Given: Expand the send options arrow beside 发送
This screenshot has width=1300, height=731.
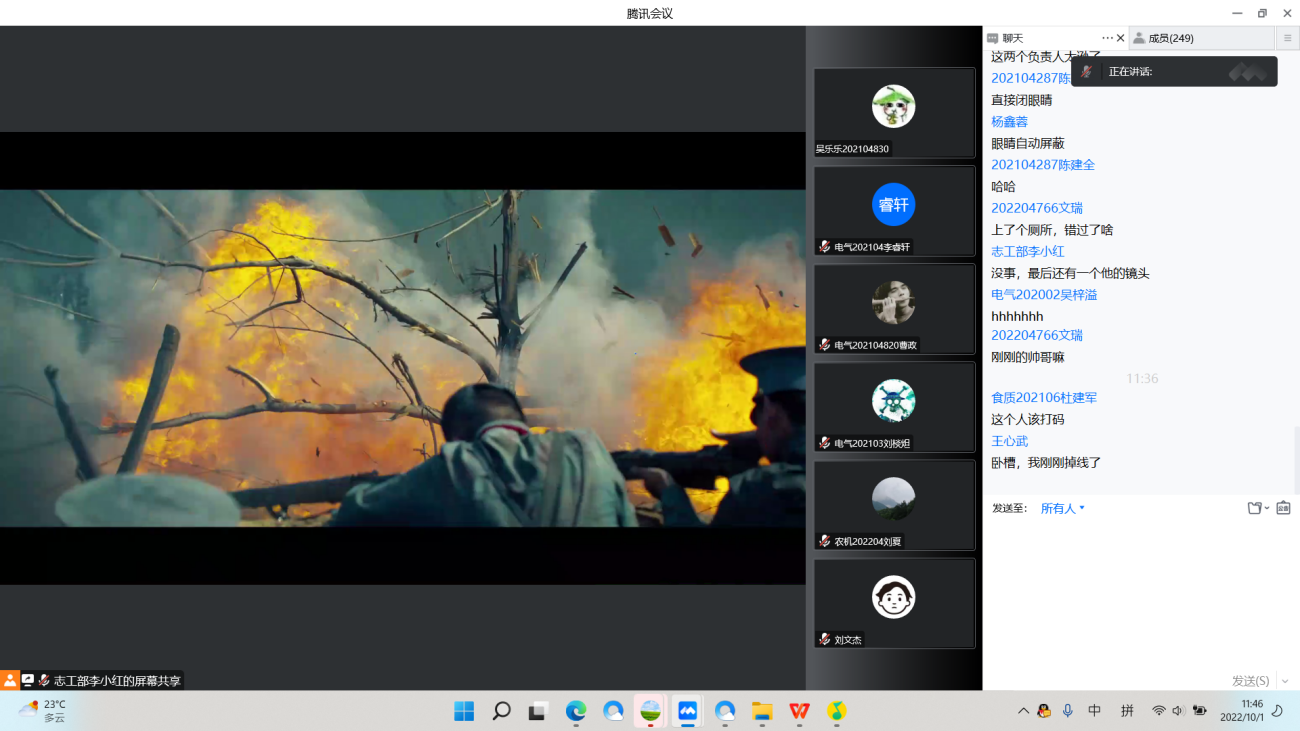Looking at the screenshot, I should tap(1285, 680).
